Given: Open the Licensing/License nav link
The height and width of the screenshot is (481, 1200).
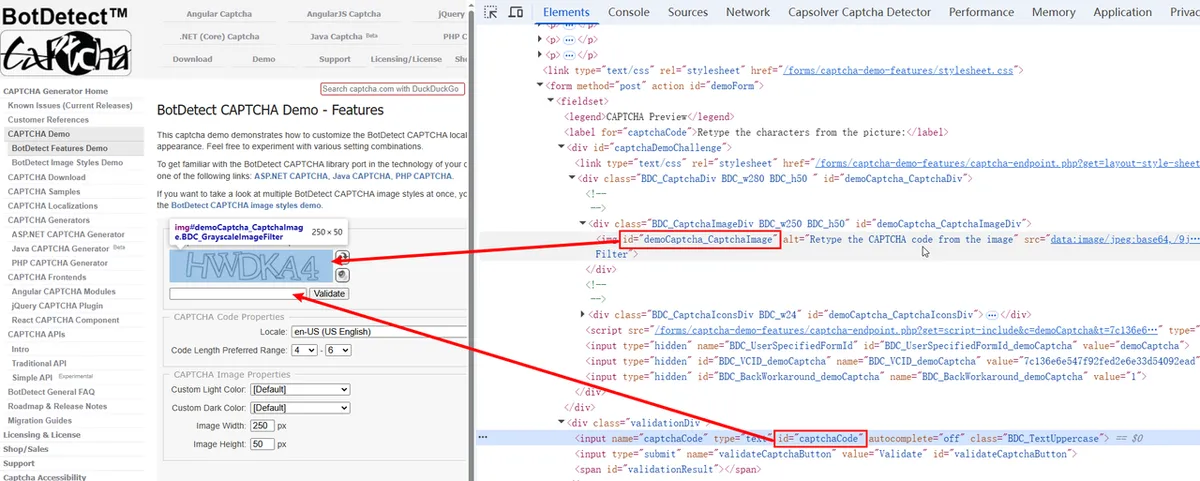Looking at the screenshot, I should [406, 59].
